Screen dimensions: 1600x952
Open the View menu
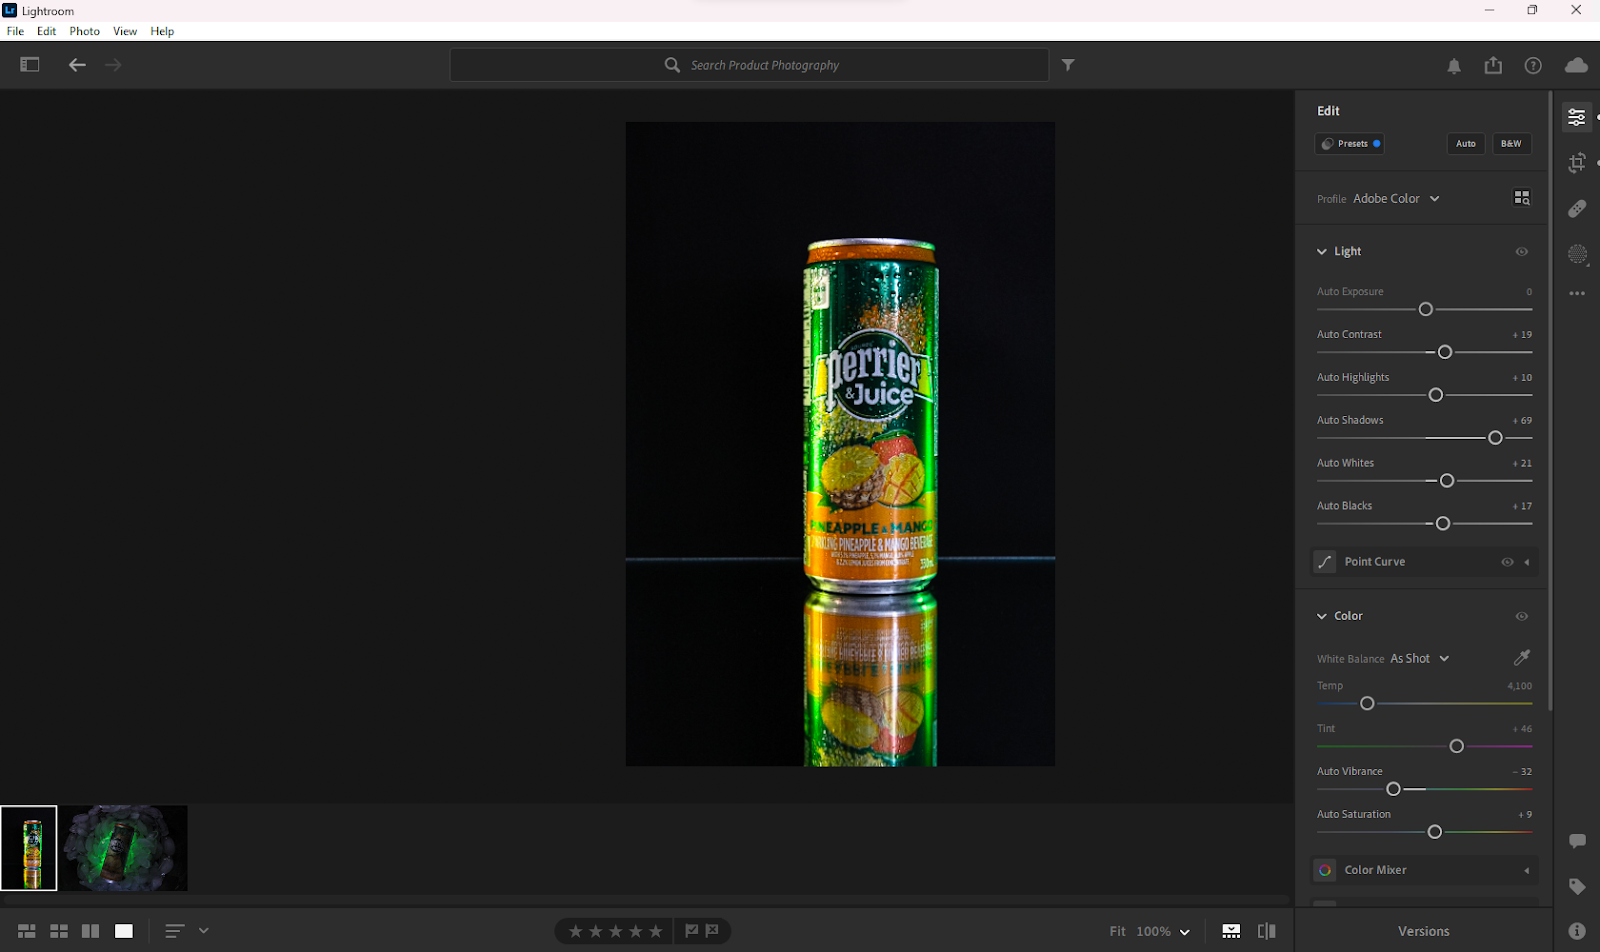(x=125, y=31)
